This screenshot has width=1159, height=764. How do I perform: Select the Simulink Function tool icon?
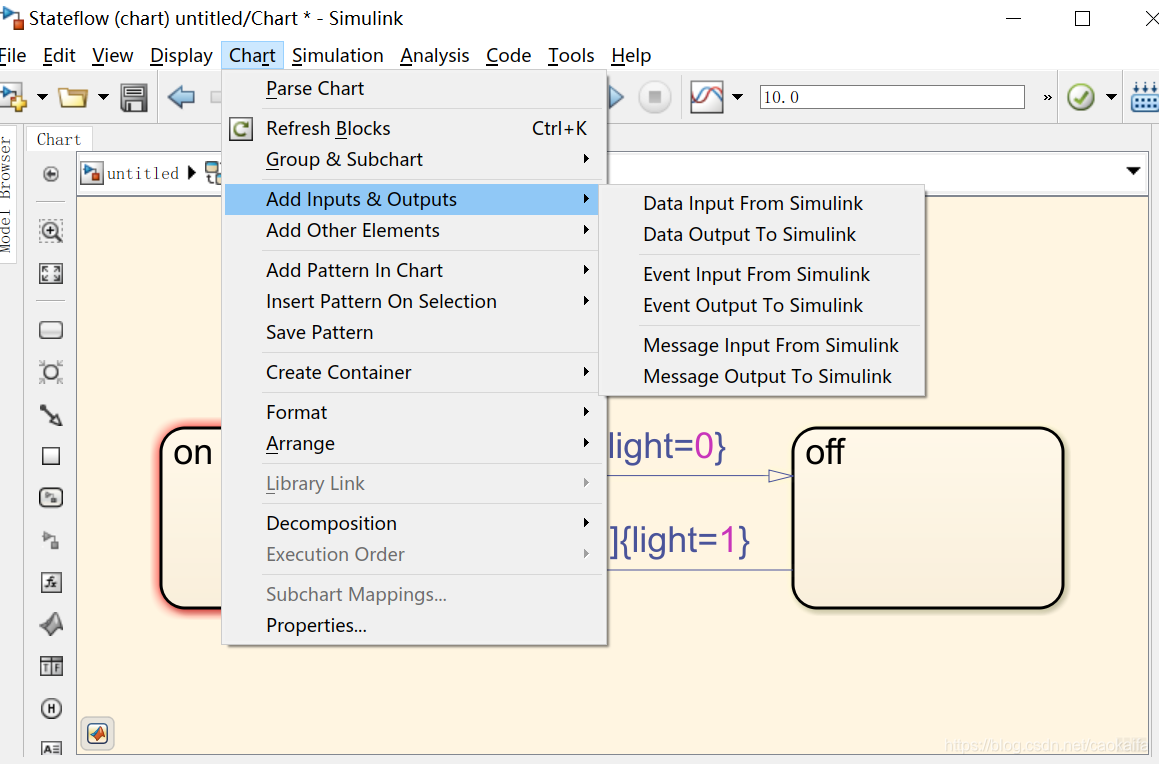(x=51, y=540)
